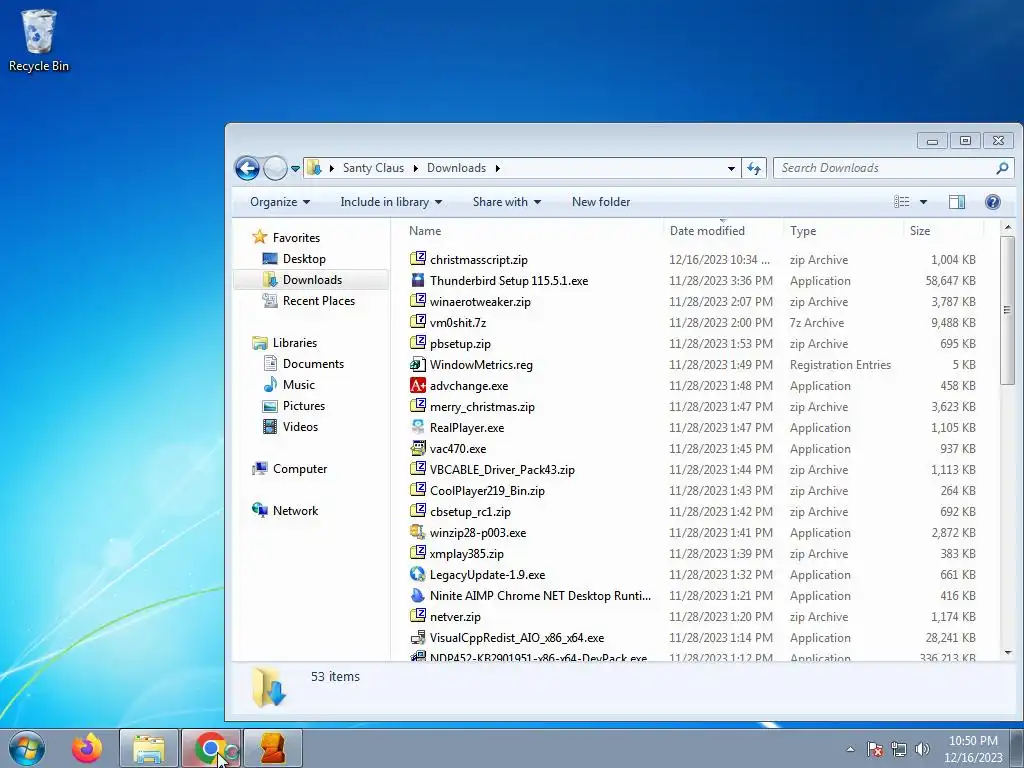Open the Organize menu
Screen dimensions: 1024x768
point(280,202)
